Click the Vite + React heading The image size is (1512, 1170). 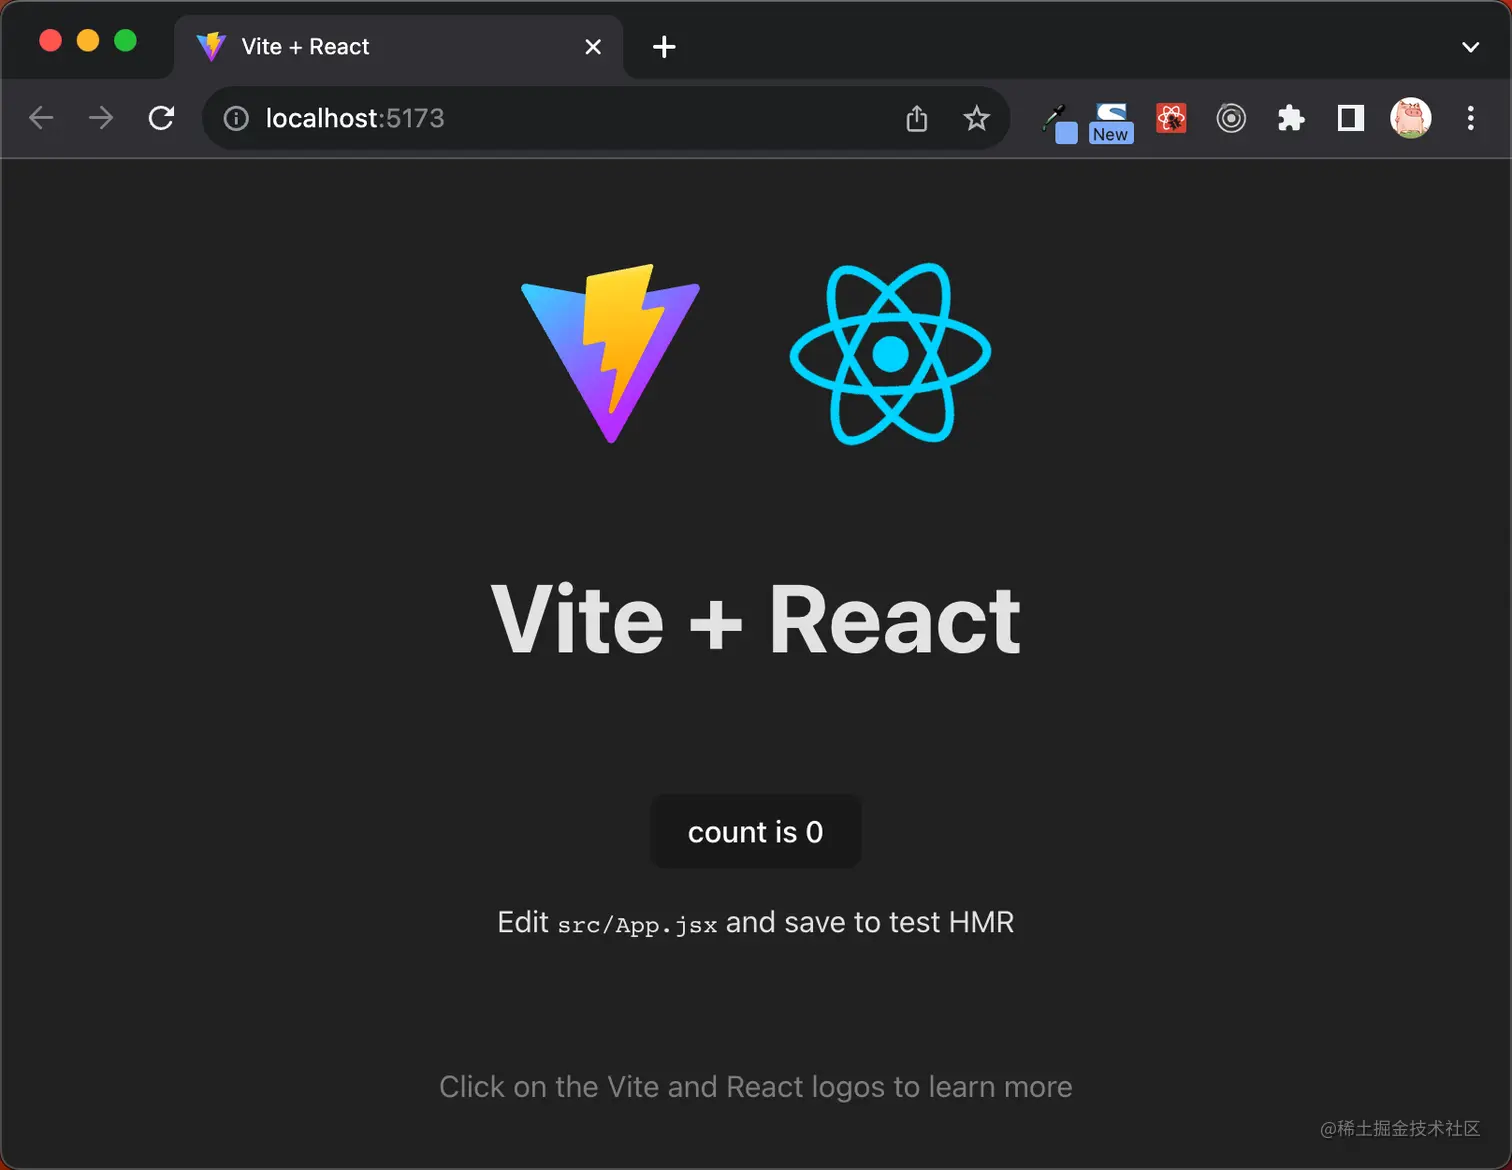[x=755, y=620]
